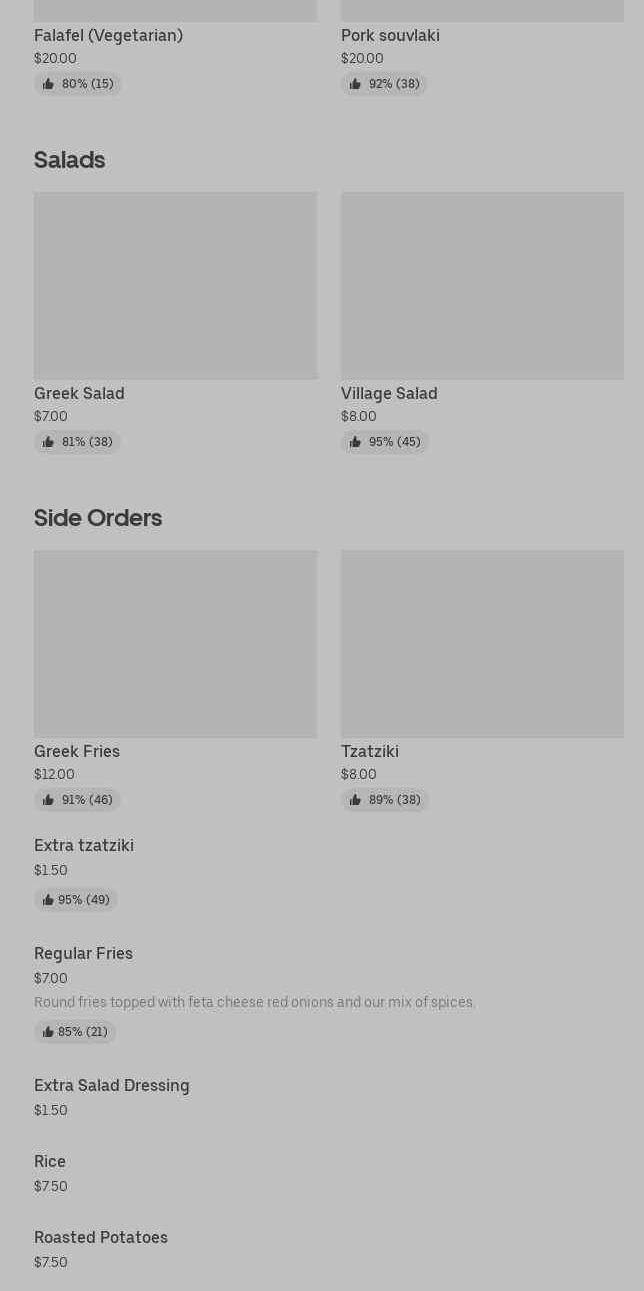The image size is (644, 1291).
Task: Click the Side Orders section heading
Action: [x=98, y=518]
